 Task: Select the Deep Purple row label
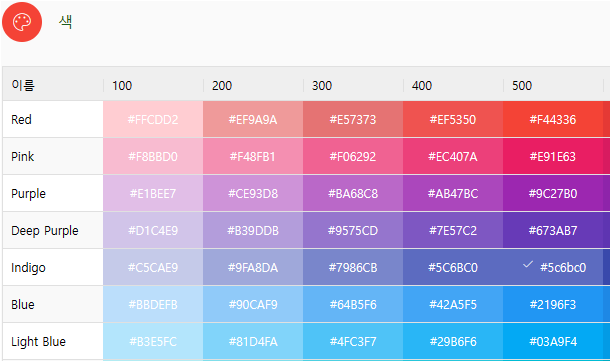(x=45, y=231)
